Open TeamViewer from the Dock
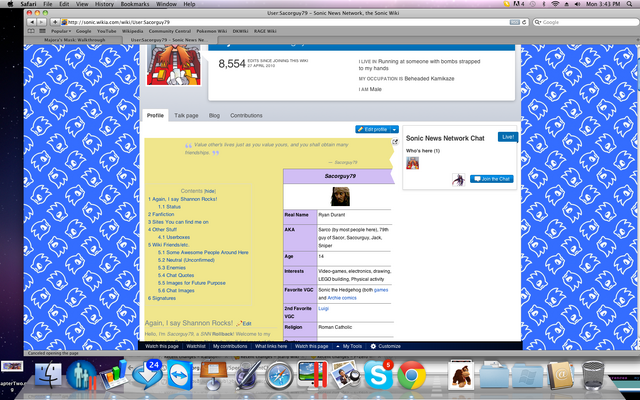The image size is (640, 400). (180, 376)
